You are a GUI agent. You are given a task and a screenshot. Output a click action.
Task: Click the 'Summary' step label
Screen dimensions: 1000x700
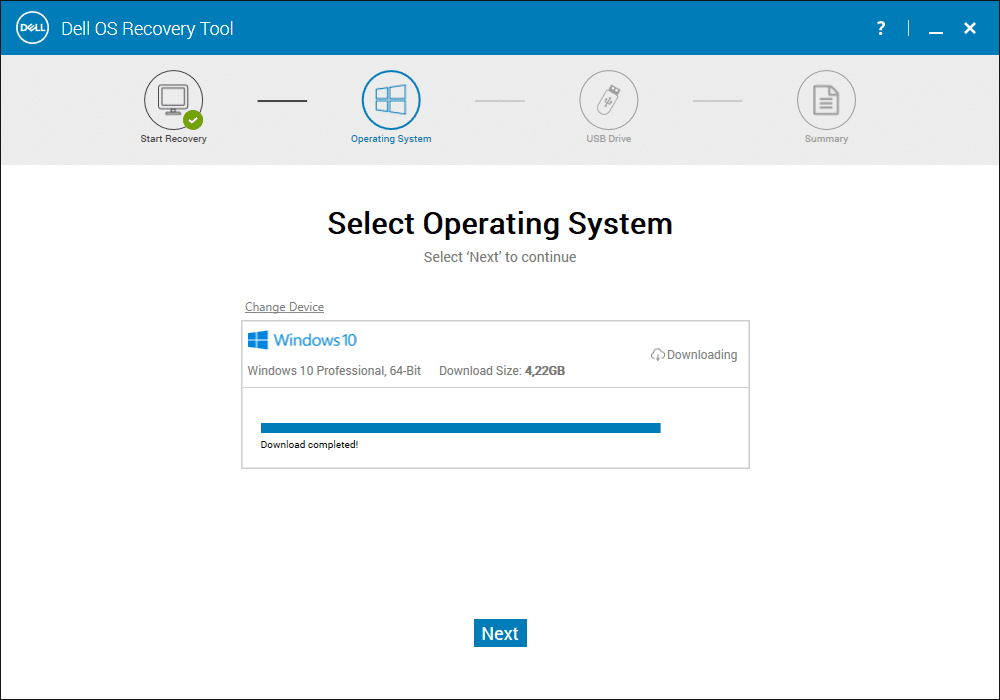click(826, 138)
